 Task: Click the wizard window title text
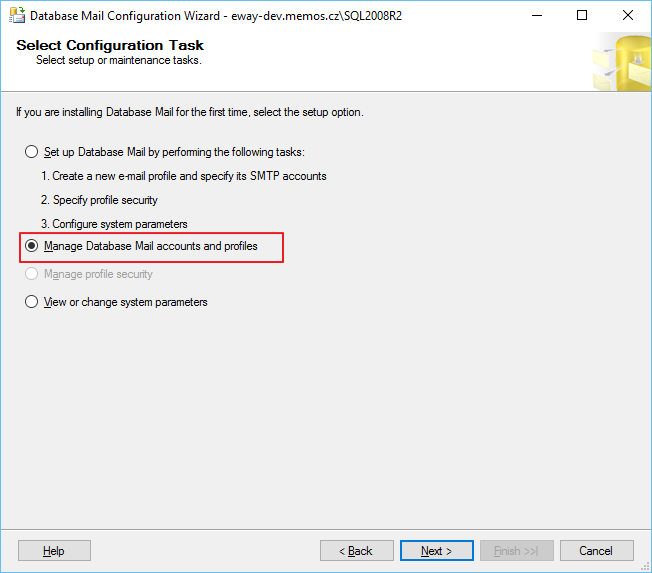tap(216, 16)
